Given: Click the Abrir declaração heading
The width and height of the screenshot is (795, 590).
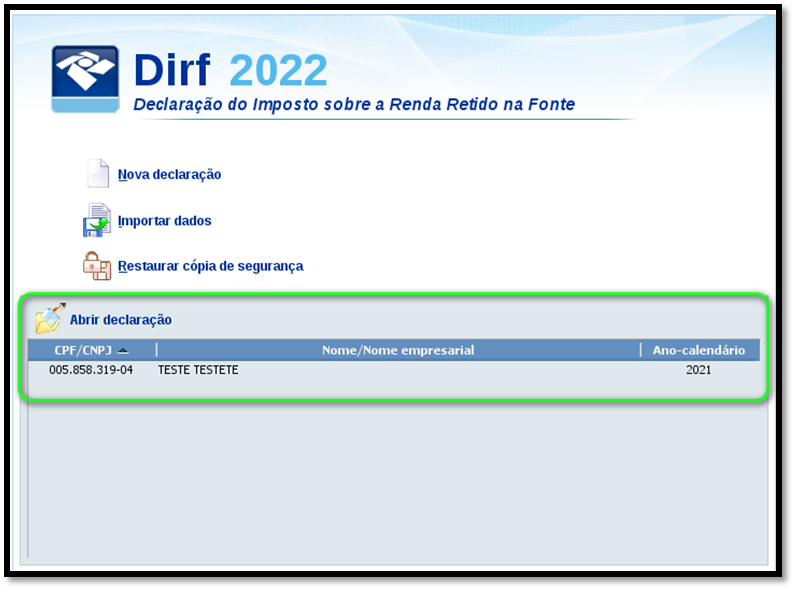Looking at the screenshot, I should coord(121,320).
